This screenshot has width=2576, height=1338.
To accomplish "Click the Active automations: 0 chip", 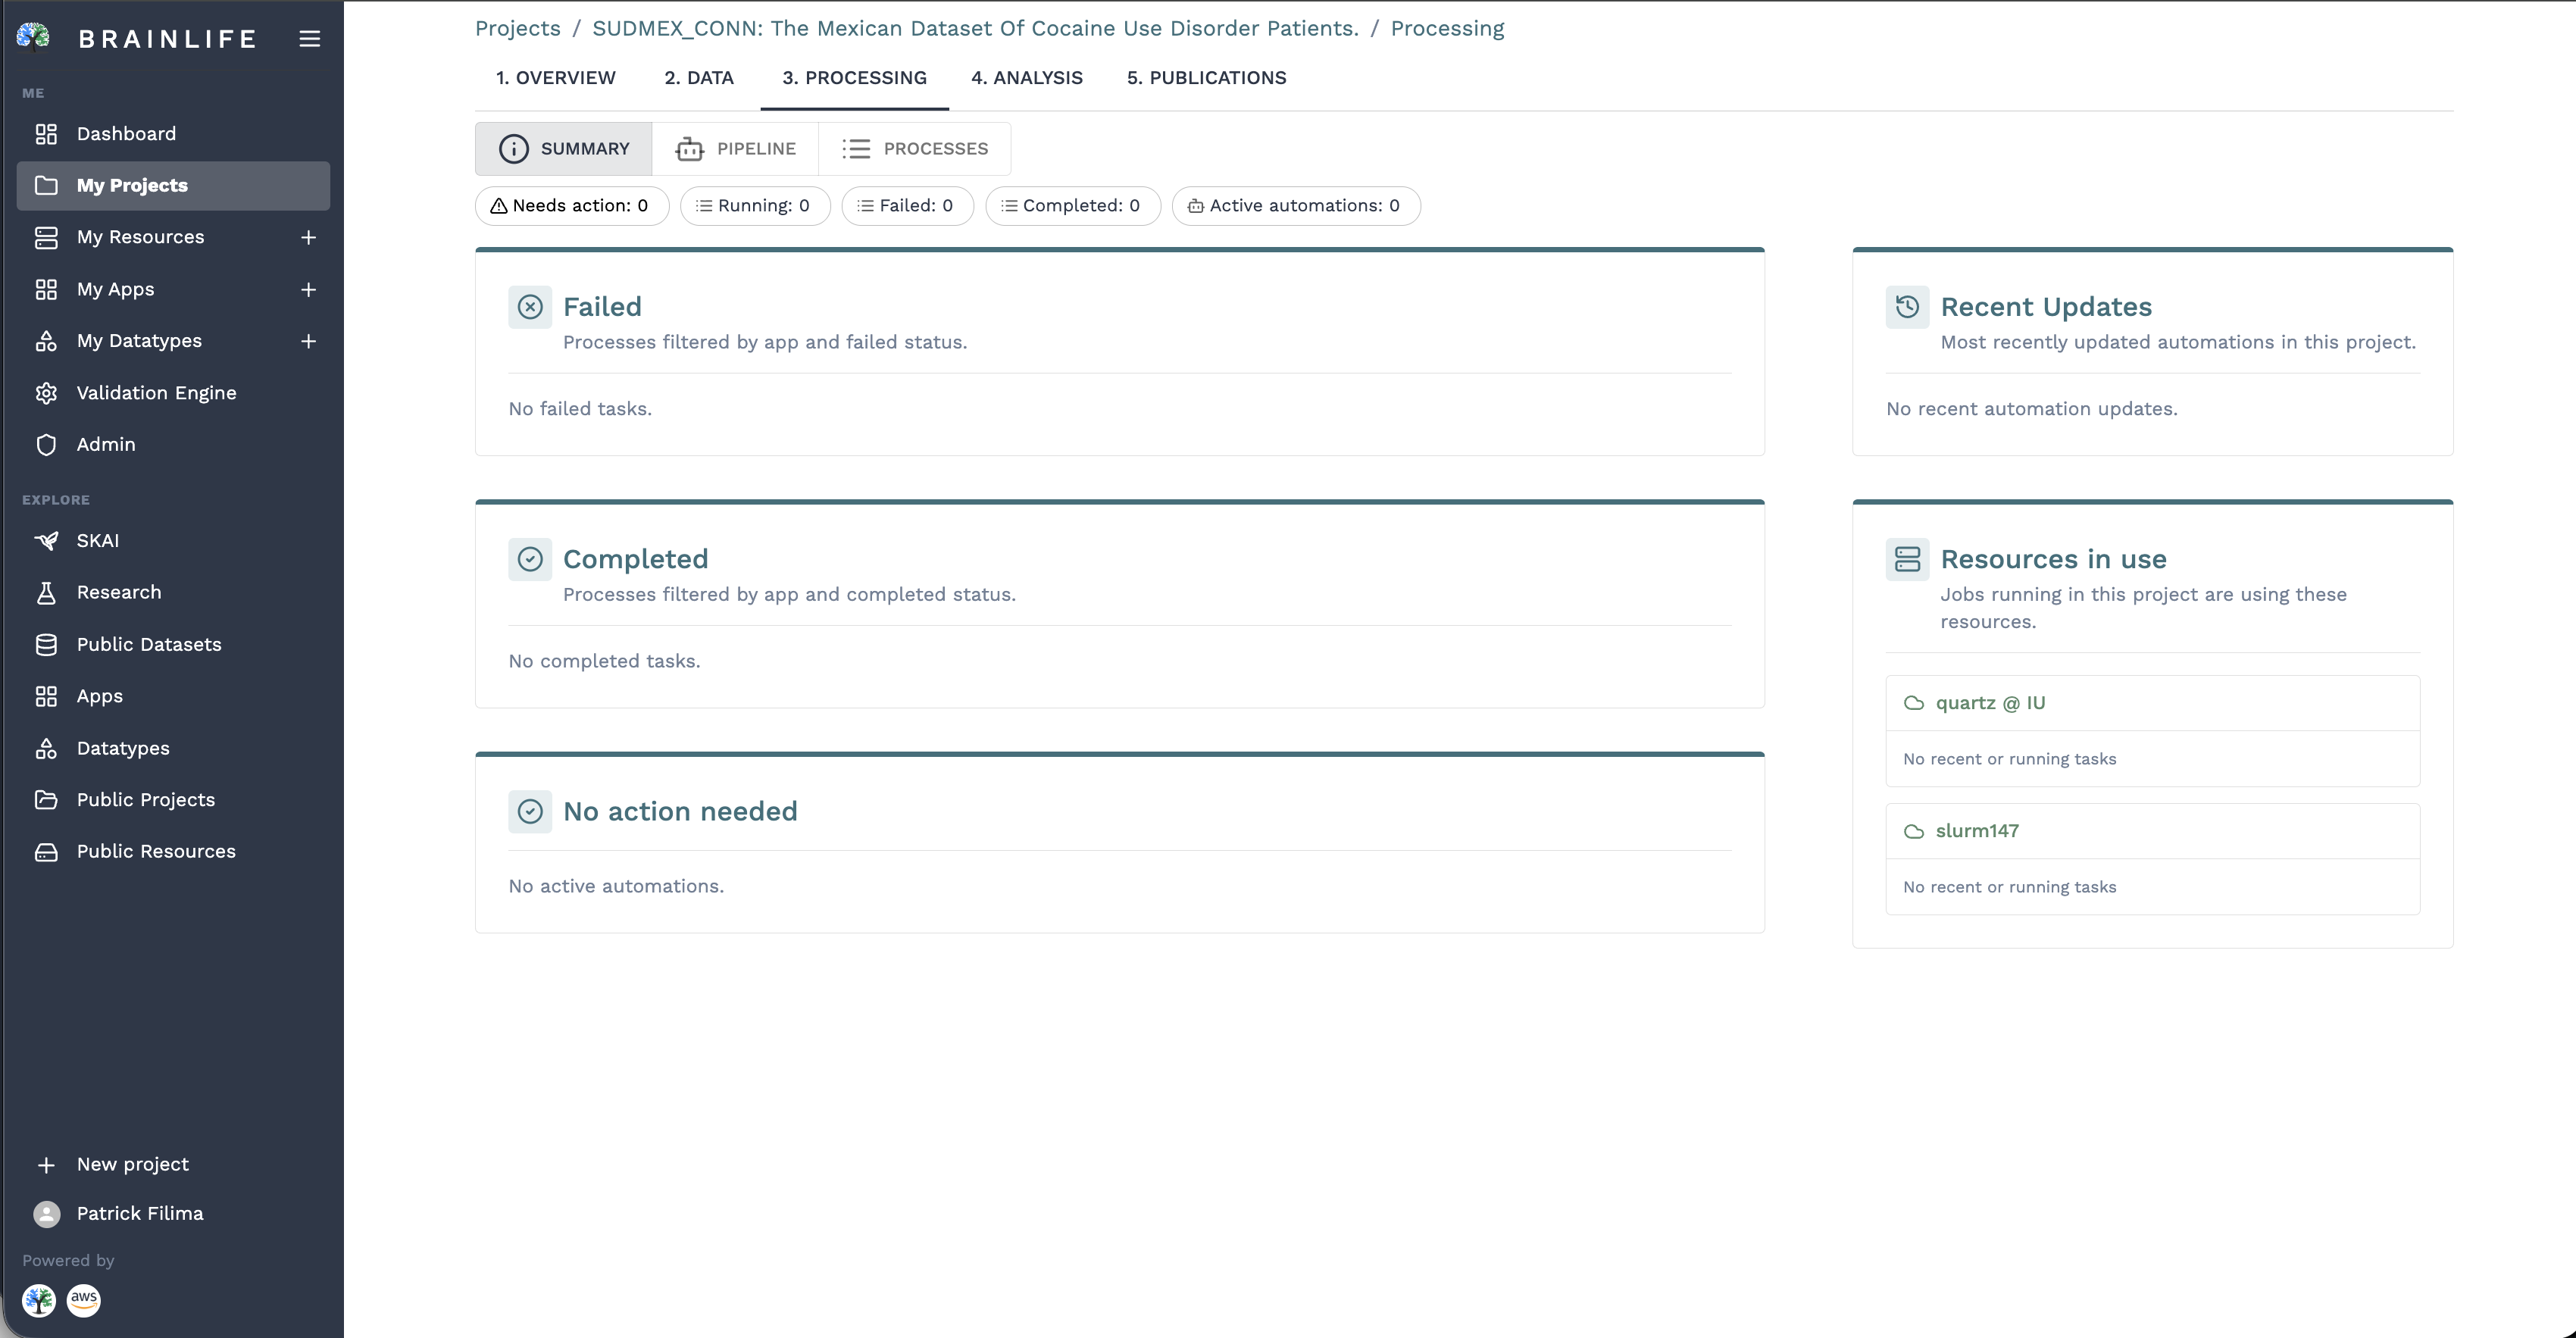I will [1296, 206].
